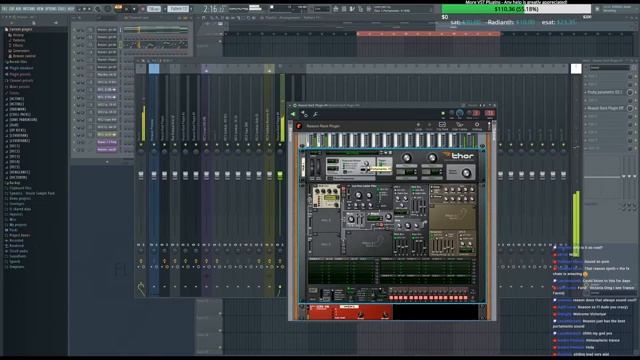
Task: Click the tempo value field
Action: pos(153,9)
